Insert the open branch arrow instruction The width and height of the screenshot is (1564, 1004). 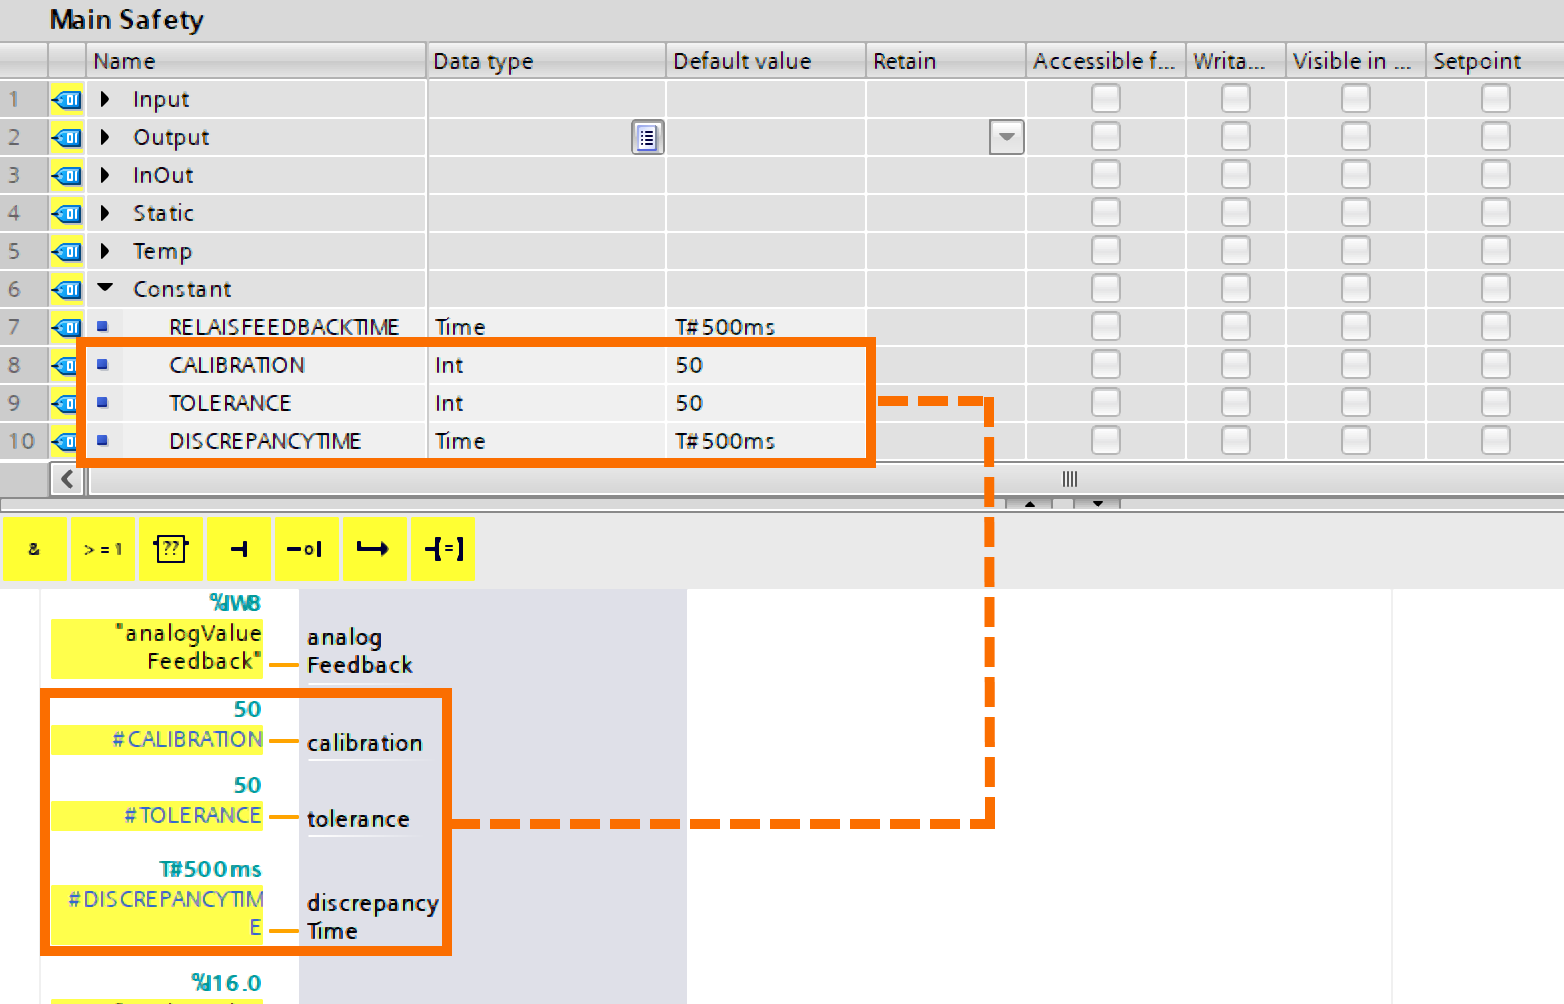tap(375, 549)
